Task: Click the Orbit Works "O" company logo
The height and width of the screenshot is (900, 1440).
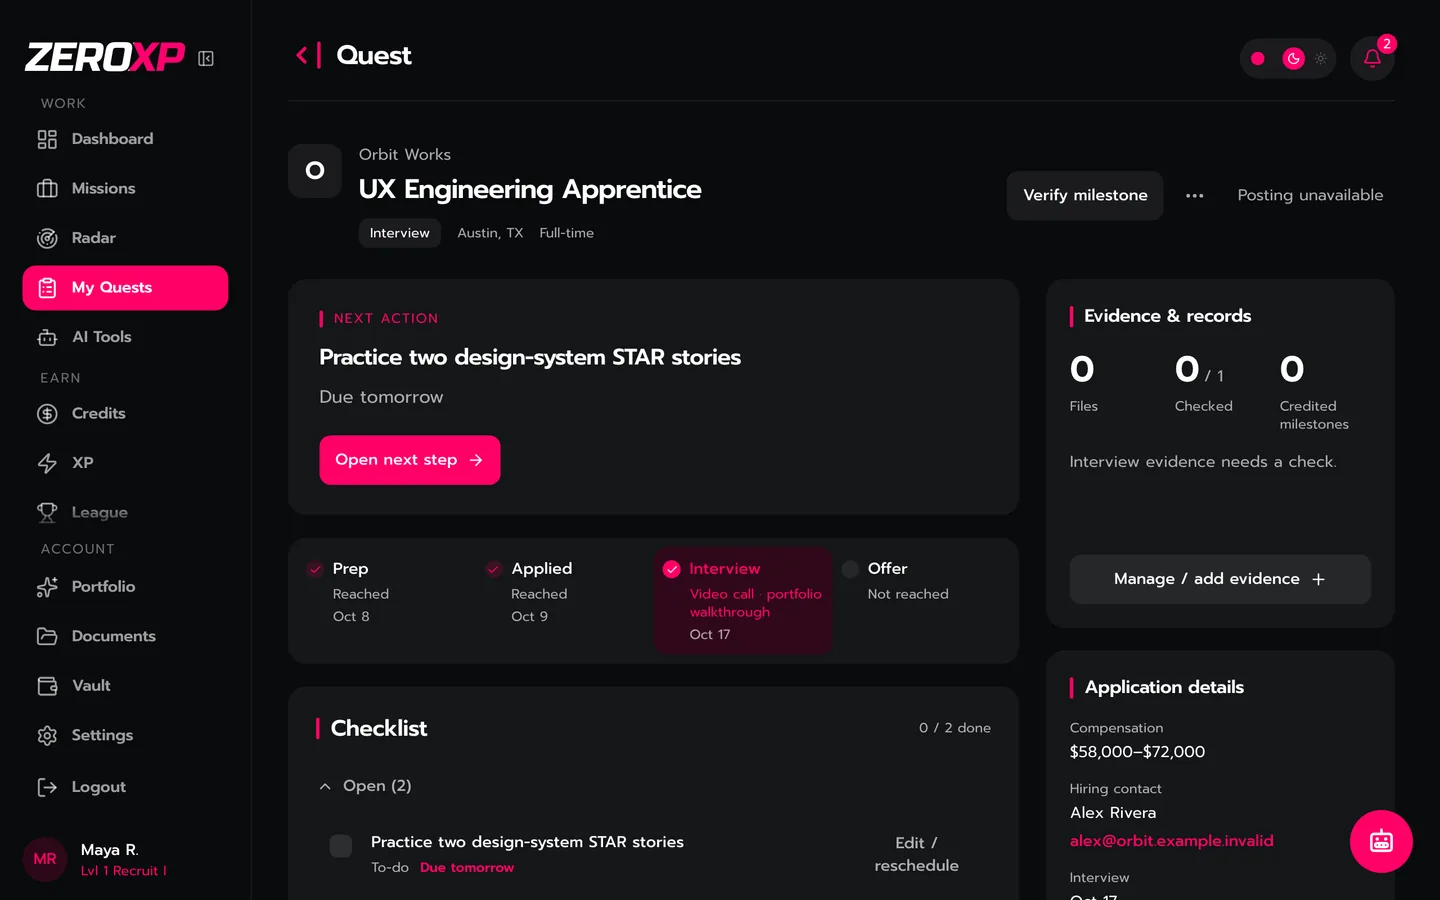Action: [x=315, y=171]
